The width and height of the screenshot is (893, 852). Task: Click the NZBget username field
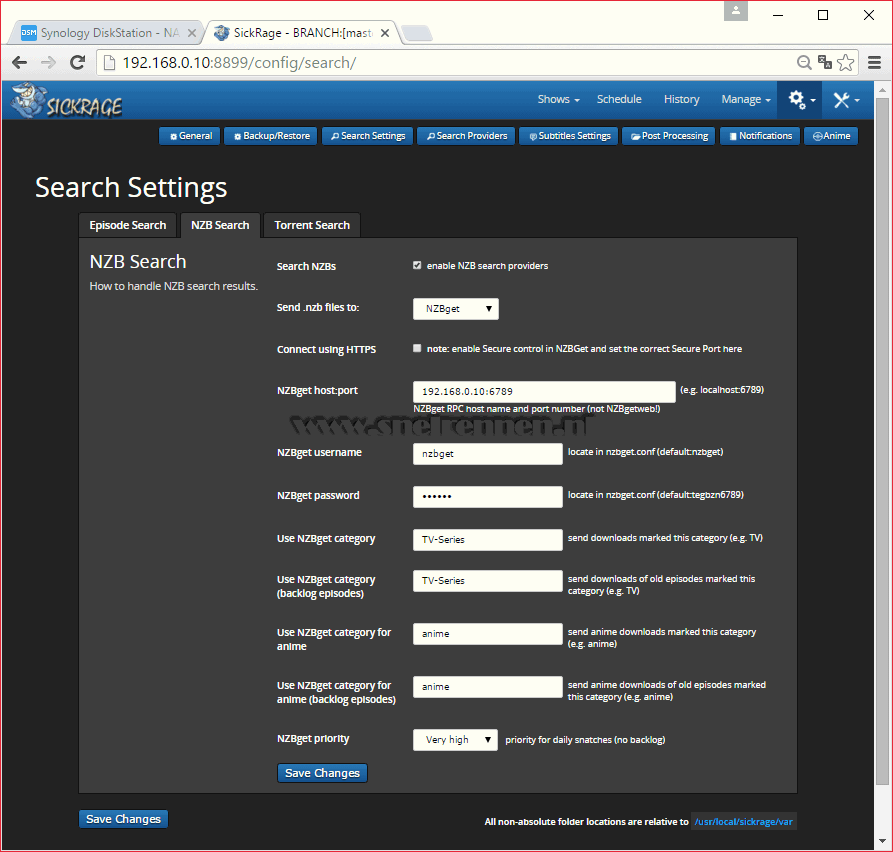point(488,454)
